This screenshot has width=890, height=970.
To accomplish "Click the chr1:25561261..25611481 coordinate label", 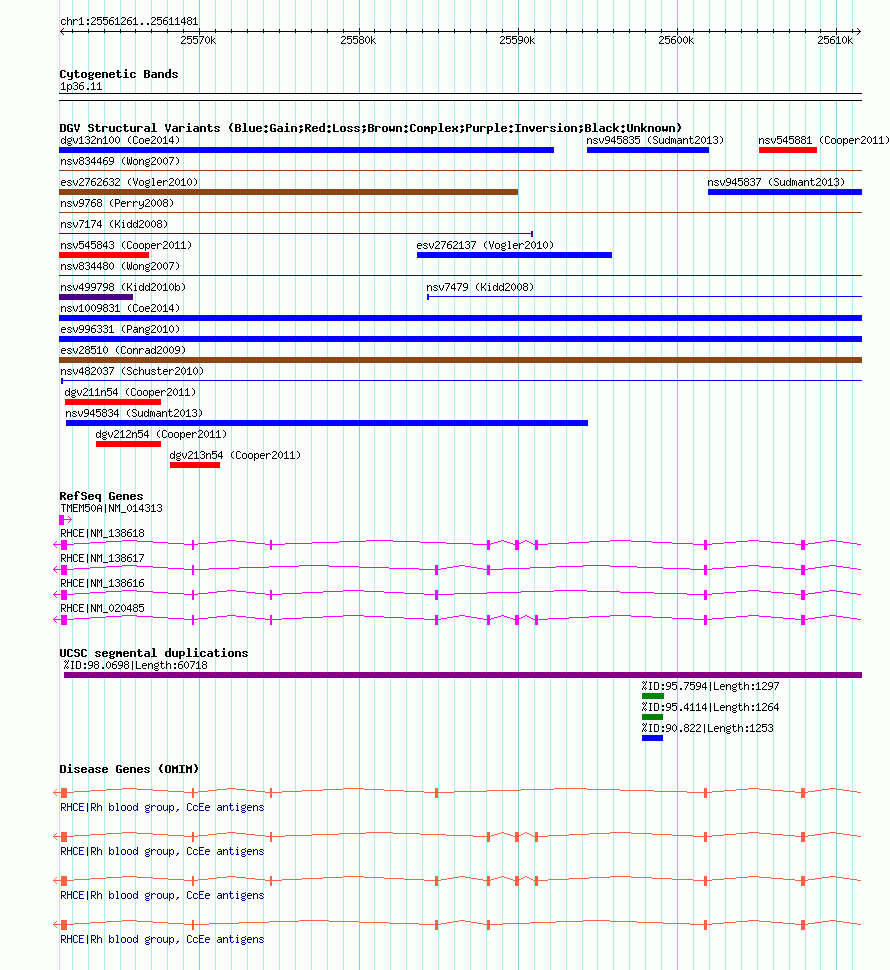I will point(129,21).
